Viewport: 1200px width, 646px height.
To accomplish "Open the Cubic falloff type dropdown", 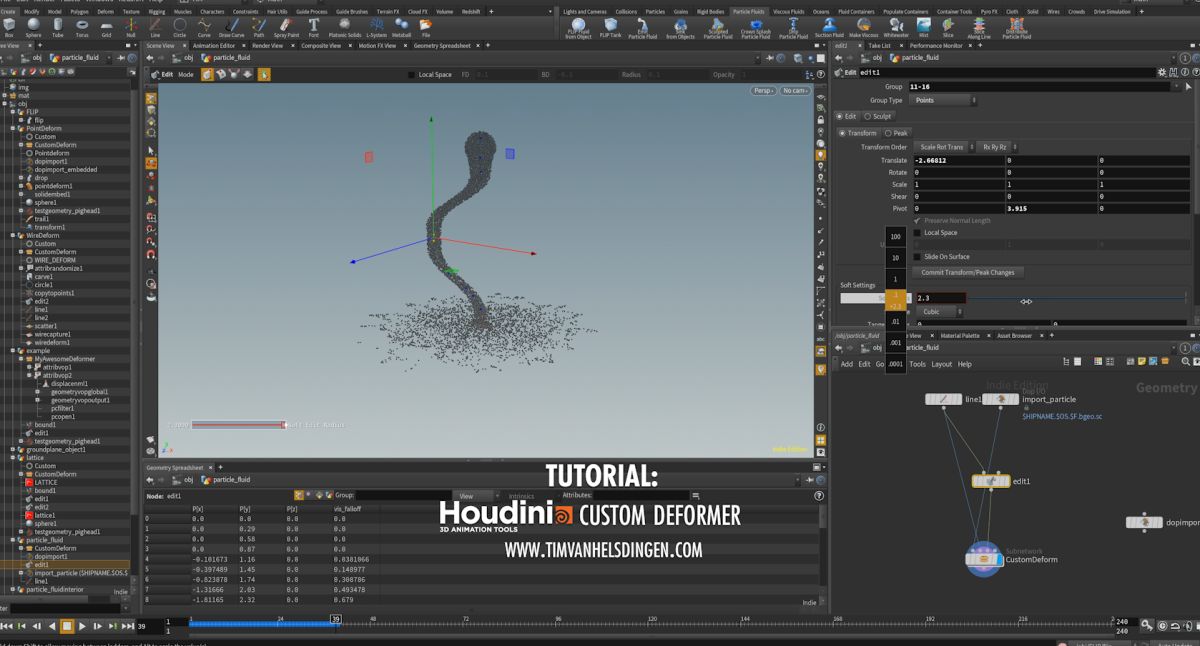I will tap(938, 312).
